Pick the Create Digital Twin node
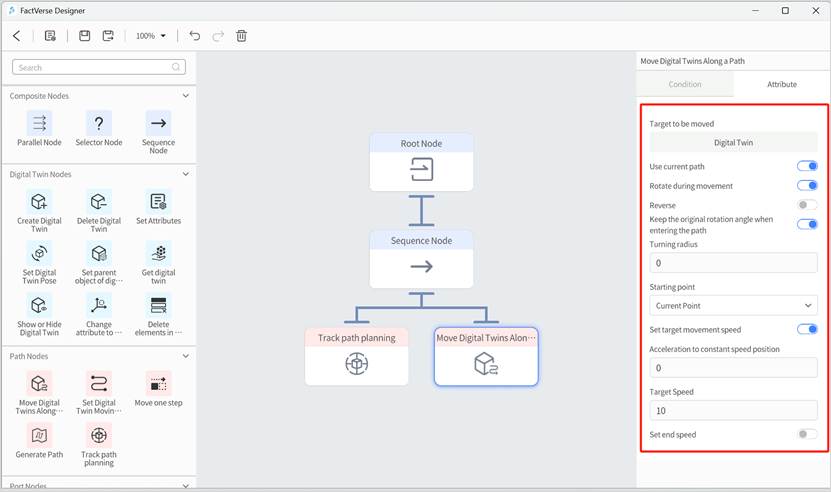Screen dimensions: 831x492 click(x=39, y=202)
